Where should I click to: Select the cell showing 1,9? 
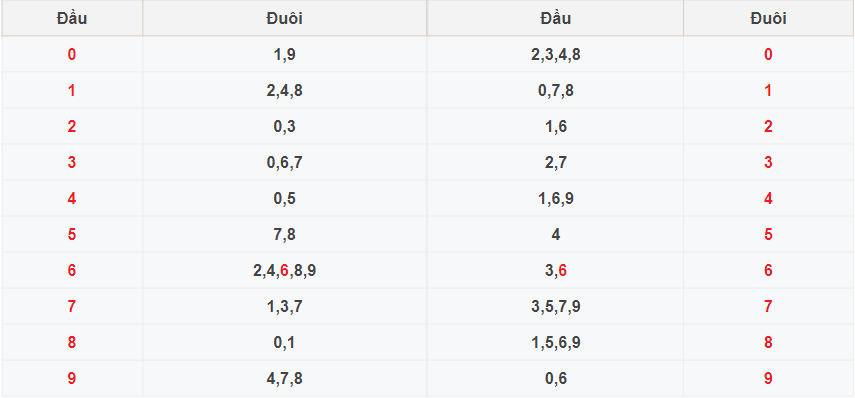point(284,55)
